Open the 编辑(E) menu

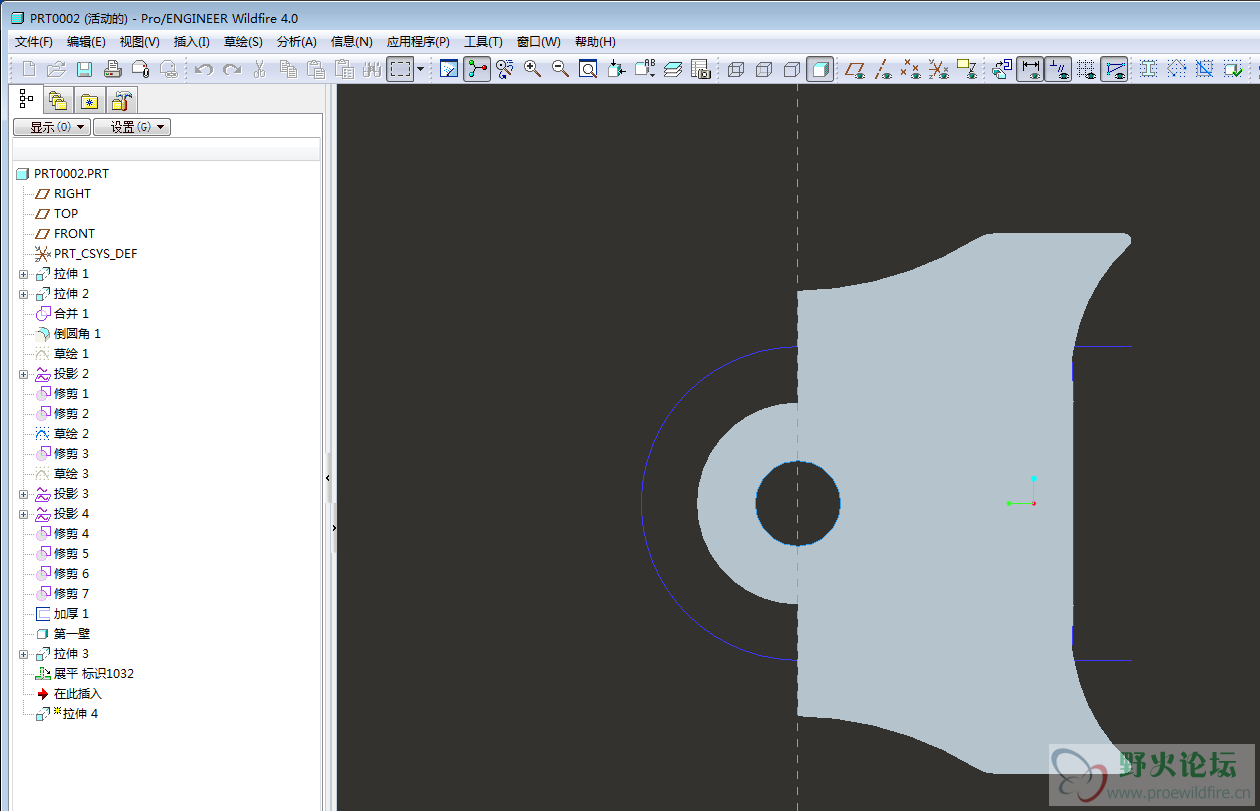coord(86,42)
